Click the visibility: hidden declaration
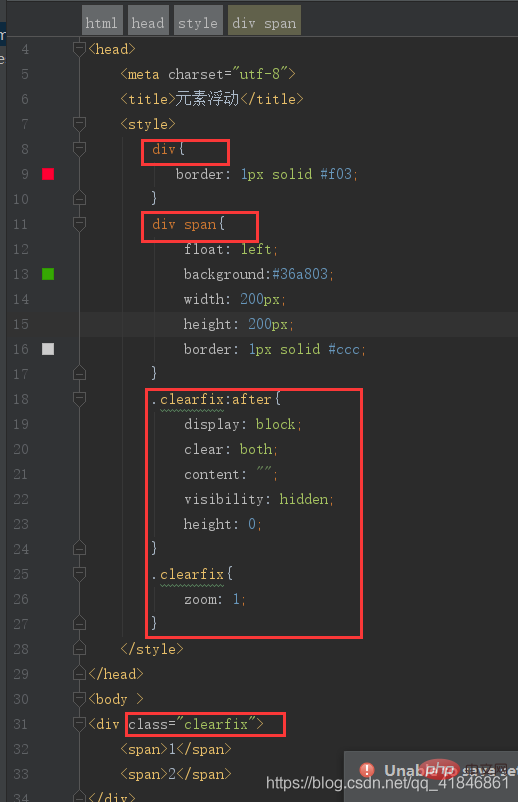The width and height of the screenshot is (518, 802). tap(259, 499)
